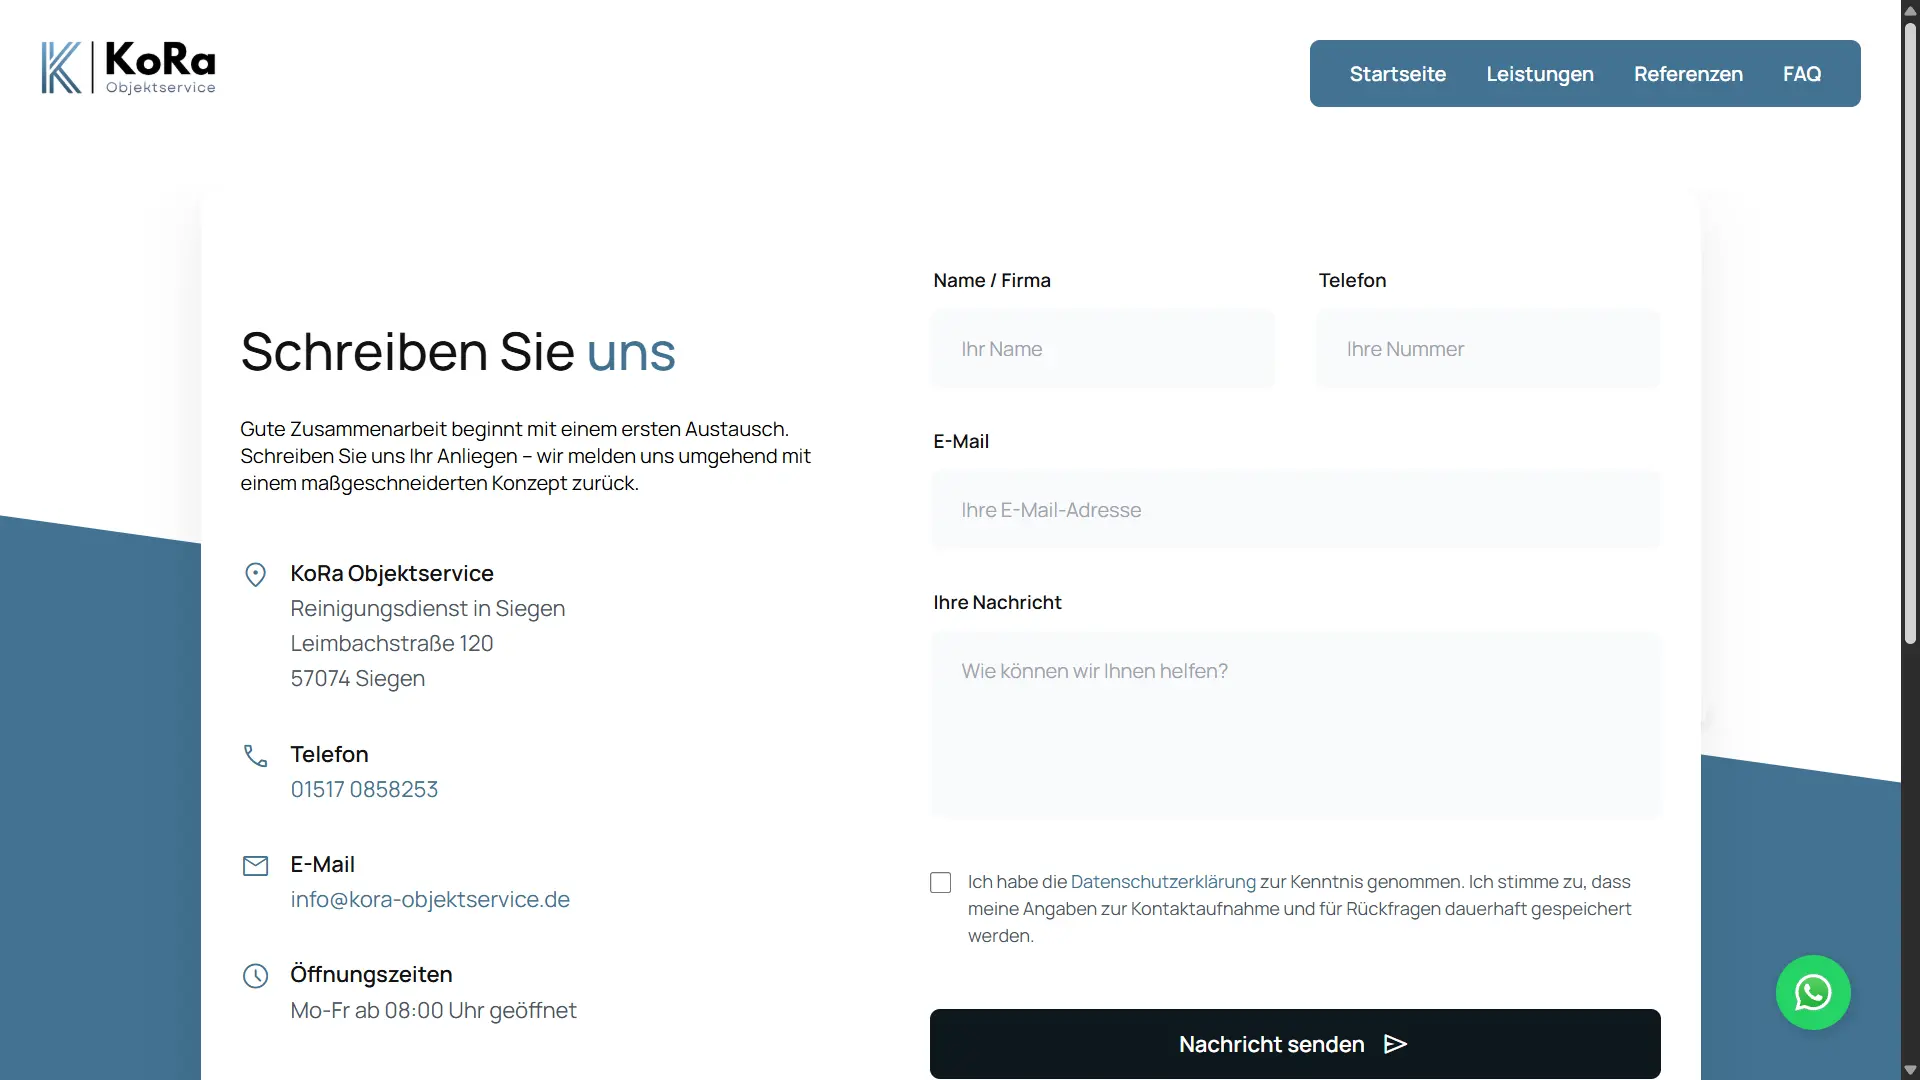
Task: Click the scrollbar down arrow
Action: tap(1910, 1070)
